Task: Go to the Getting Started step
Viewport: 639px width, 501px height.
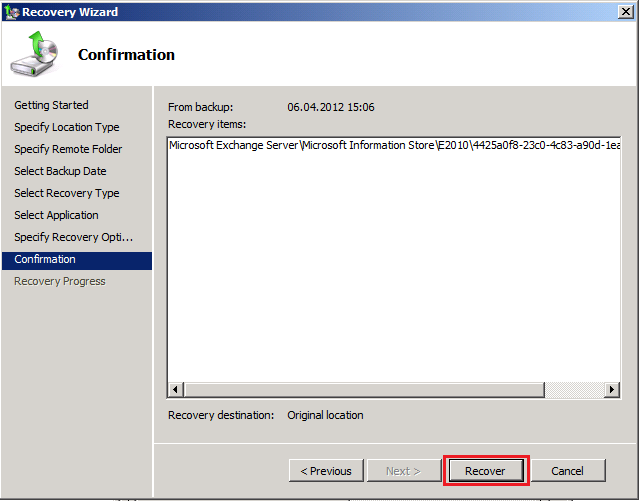Action: pyautogui.click(x=51, y=105)
